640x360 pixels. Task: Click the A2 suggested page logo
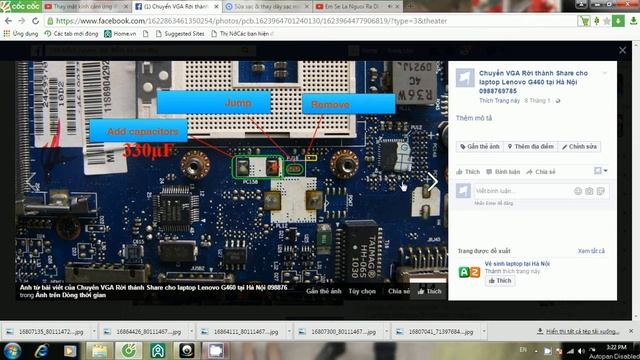tap(469, 272)
